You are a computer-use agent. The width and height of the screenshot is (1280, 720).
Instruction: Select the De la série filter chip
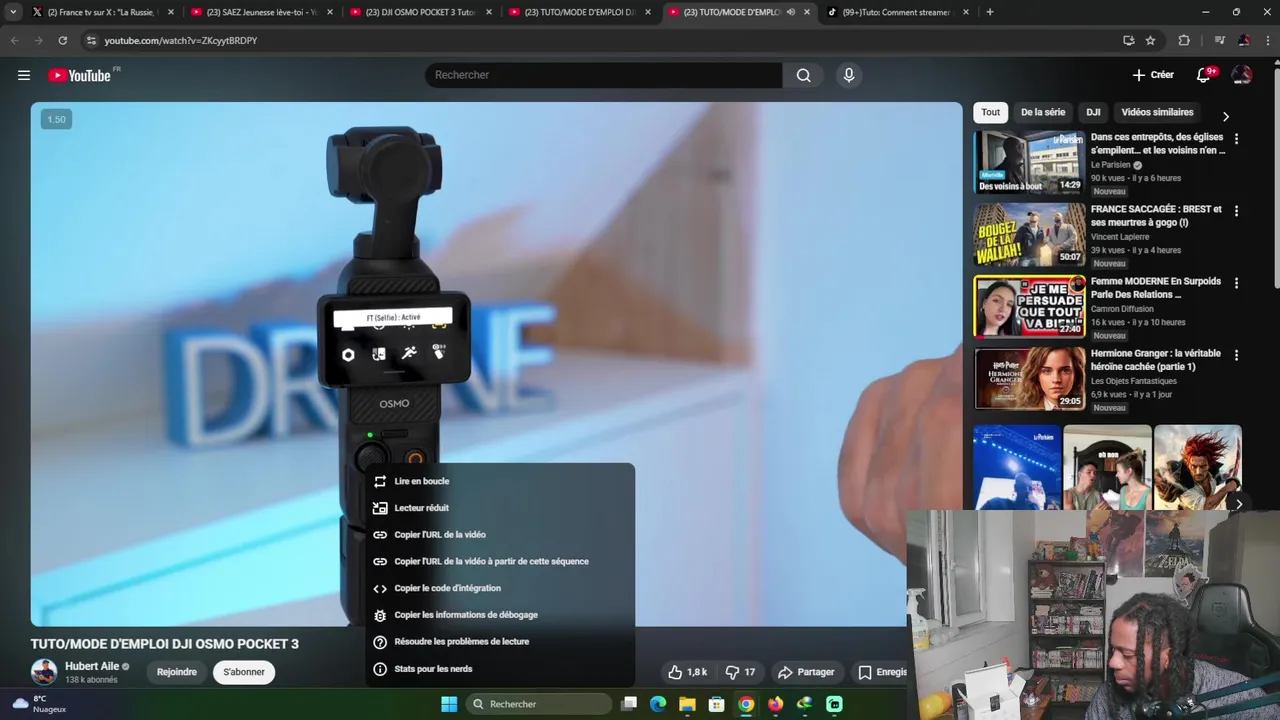point(1043,112)
